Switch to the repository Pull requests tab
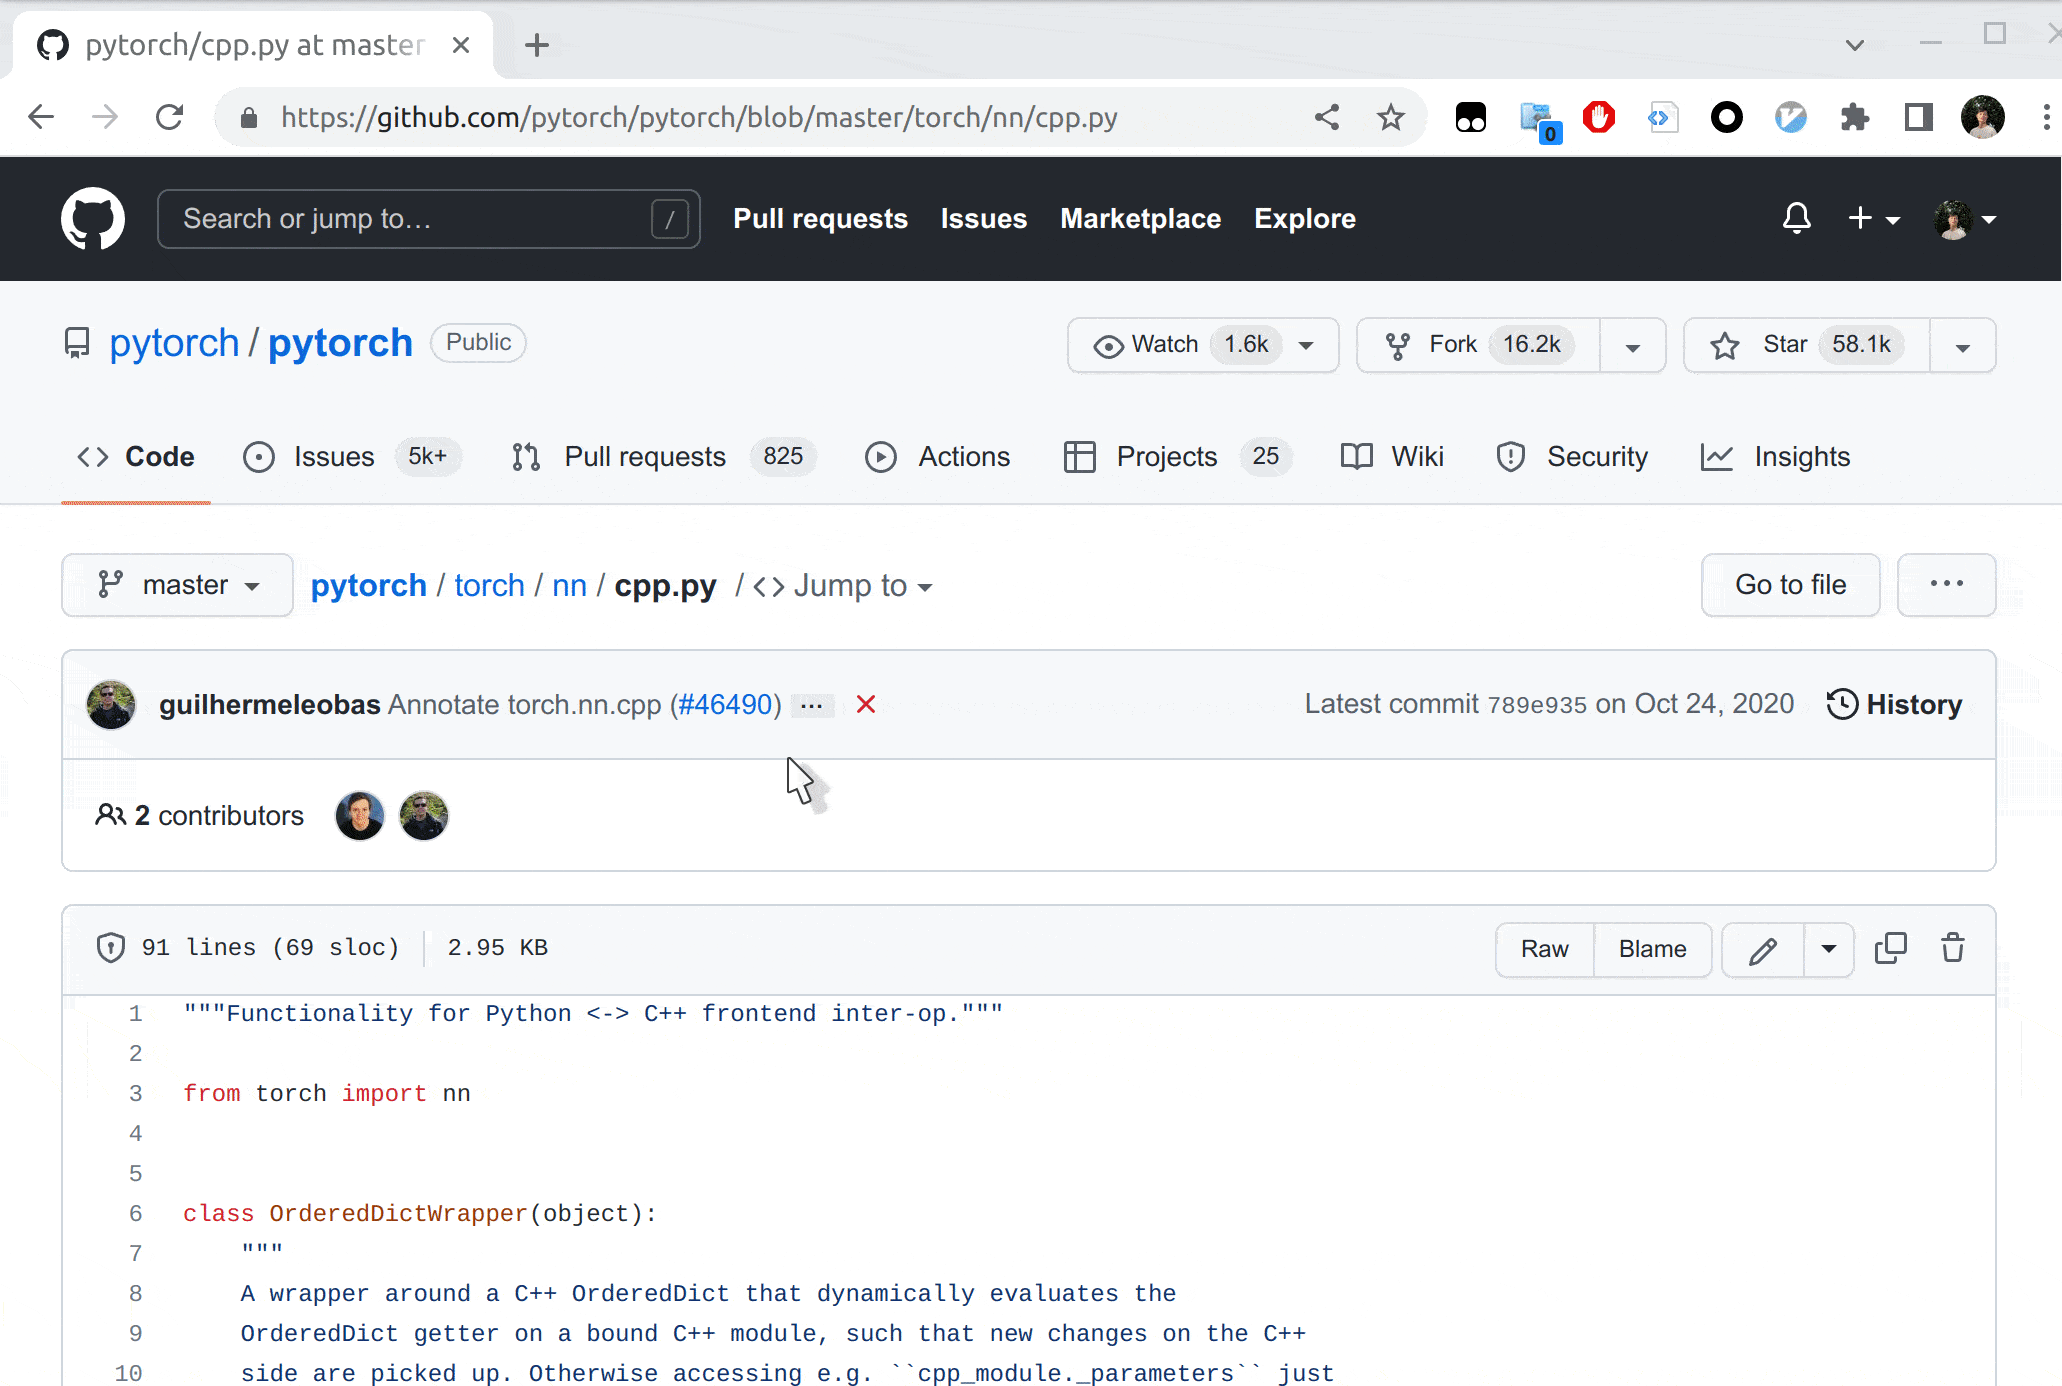 click(x=663, y=457)
